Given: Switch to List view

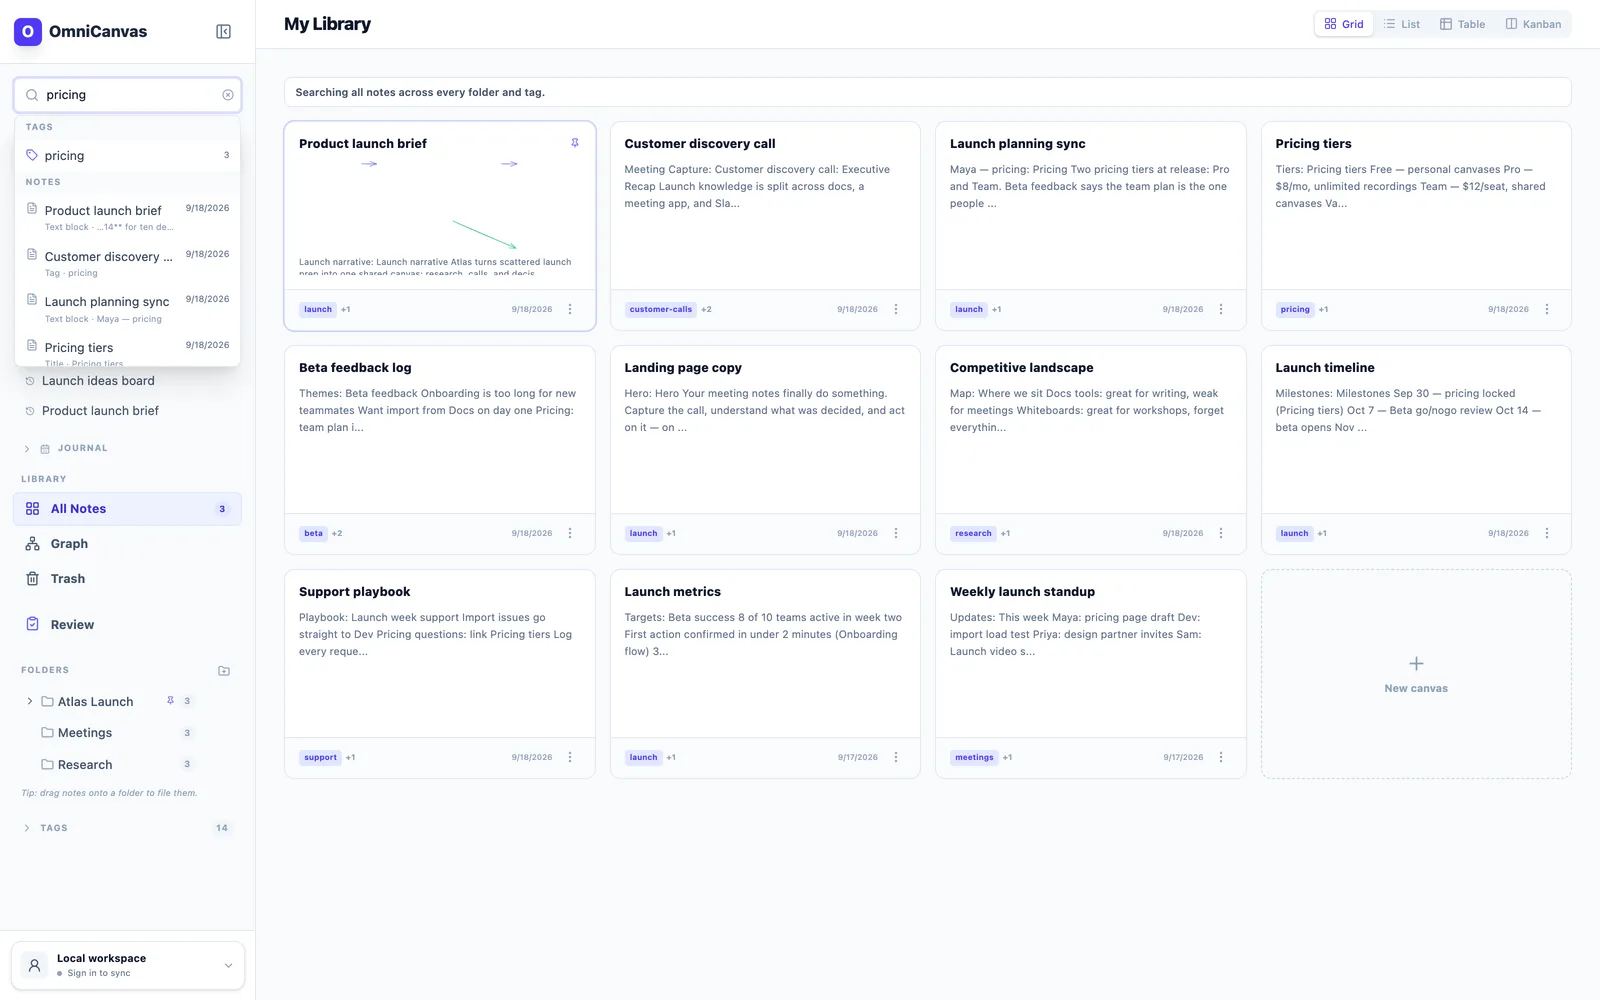Looking at the screenshot, I should click(1402, 24).
